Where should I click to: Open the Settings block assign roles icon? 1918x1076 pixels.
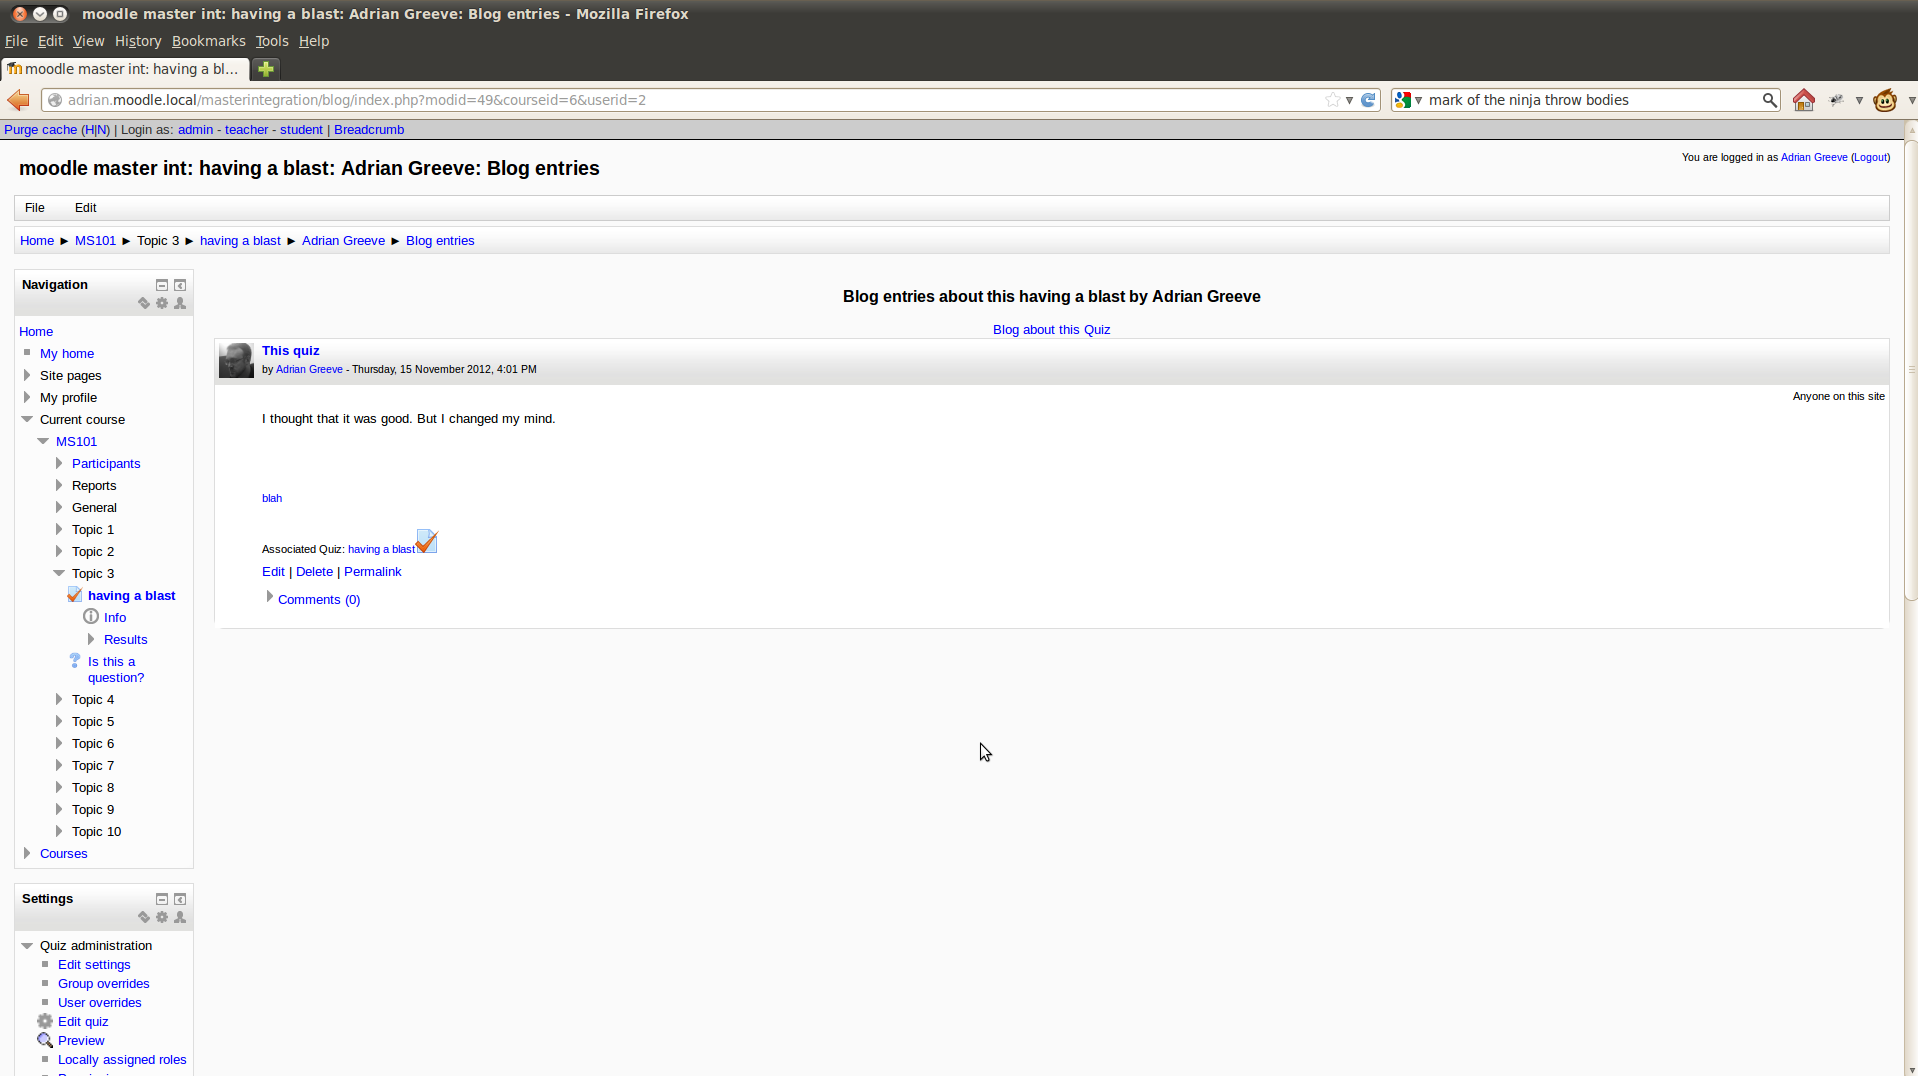pyautogui.click(x=180, y=917)
